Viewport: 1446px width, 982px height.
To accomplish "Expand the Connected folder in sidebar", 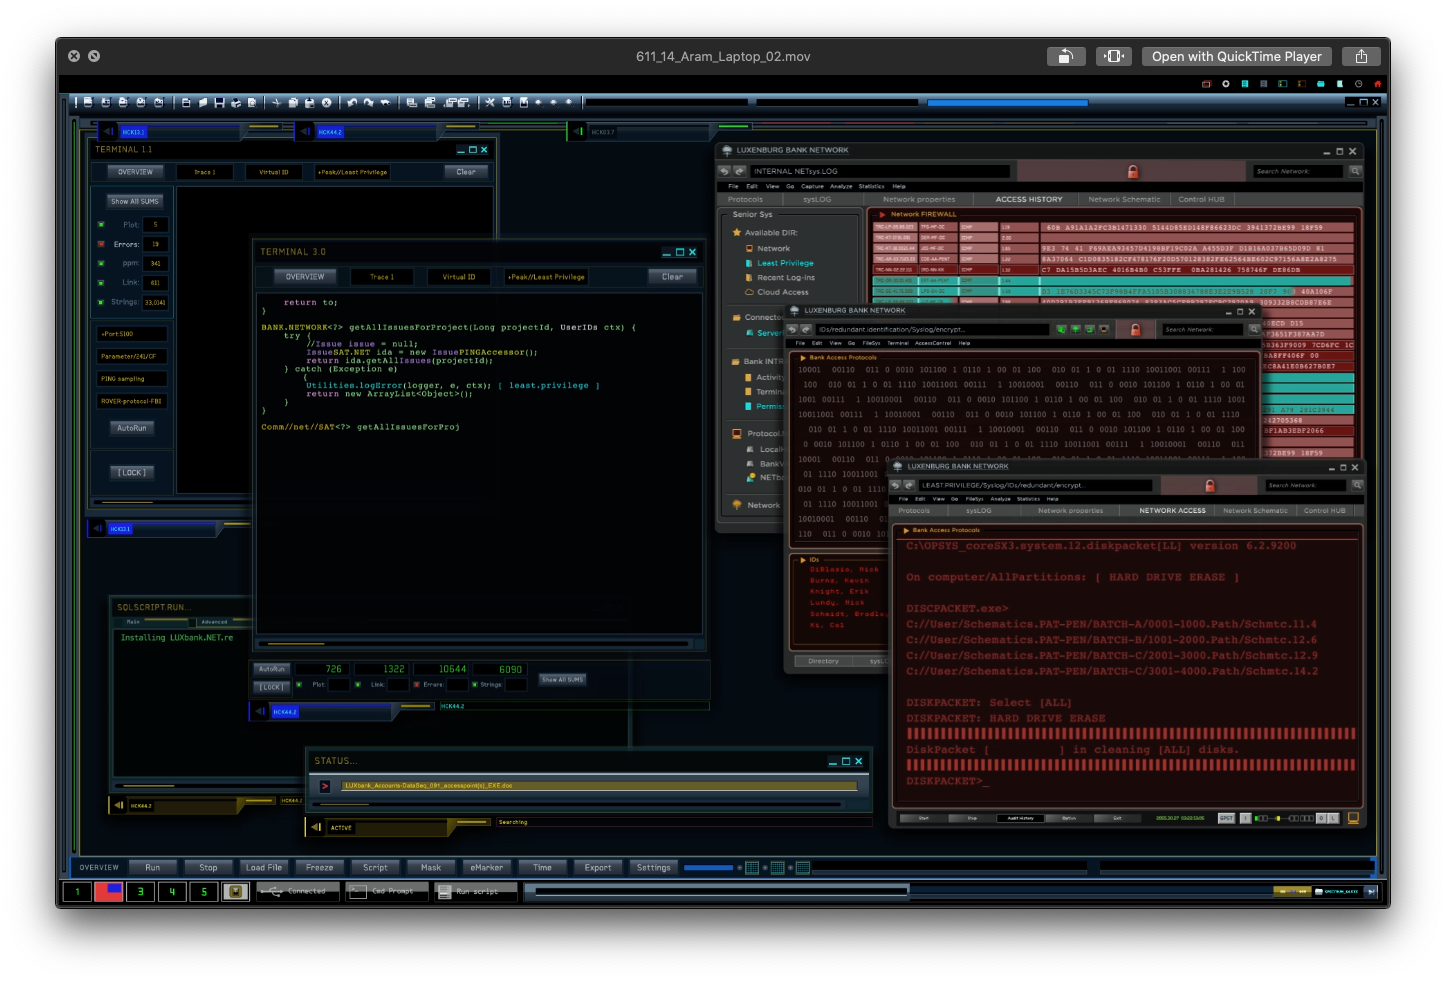I will click(x=737, y=317).
